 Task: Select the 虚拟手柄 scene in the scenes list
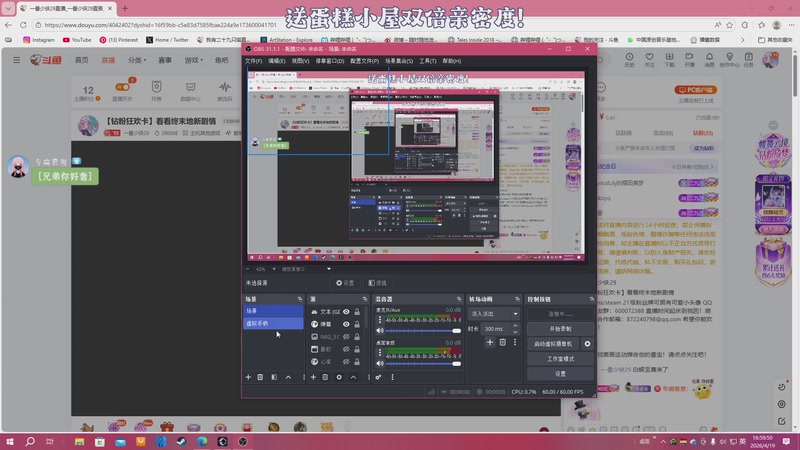click(273, 323)
